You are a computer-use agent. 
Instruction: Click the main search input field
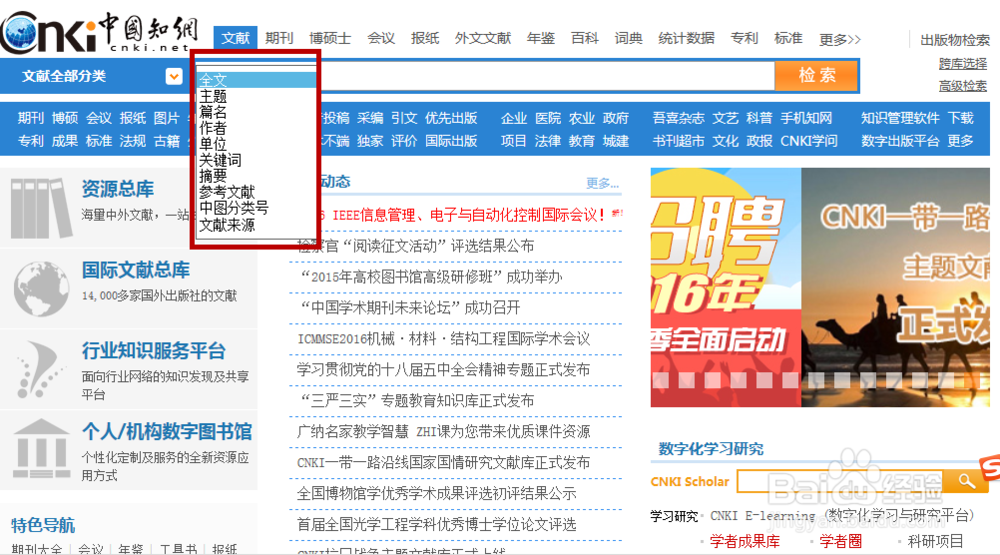tap(547, 77)
